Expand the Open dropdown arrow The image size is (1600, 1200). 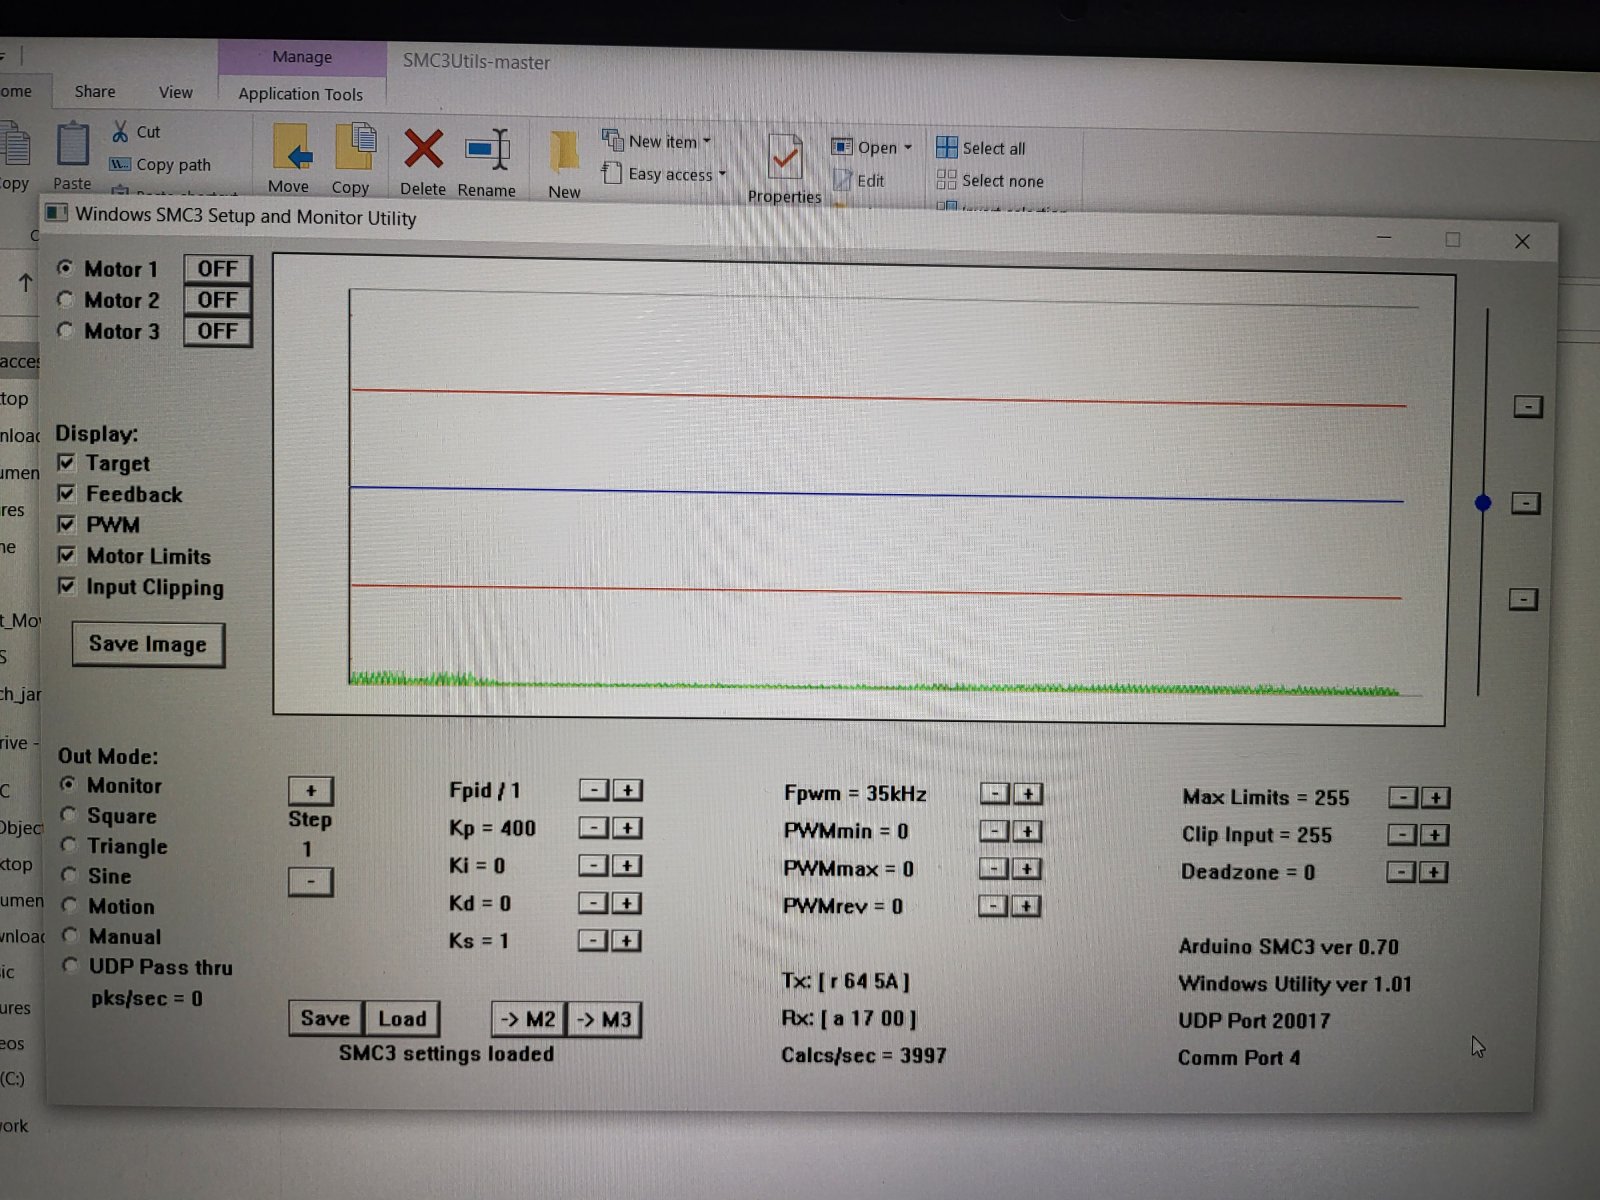[x=908, y=147]
